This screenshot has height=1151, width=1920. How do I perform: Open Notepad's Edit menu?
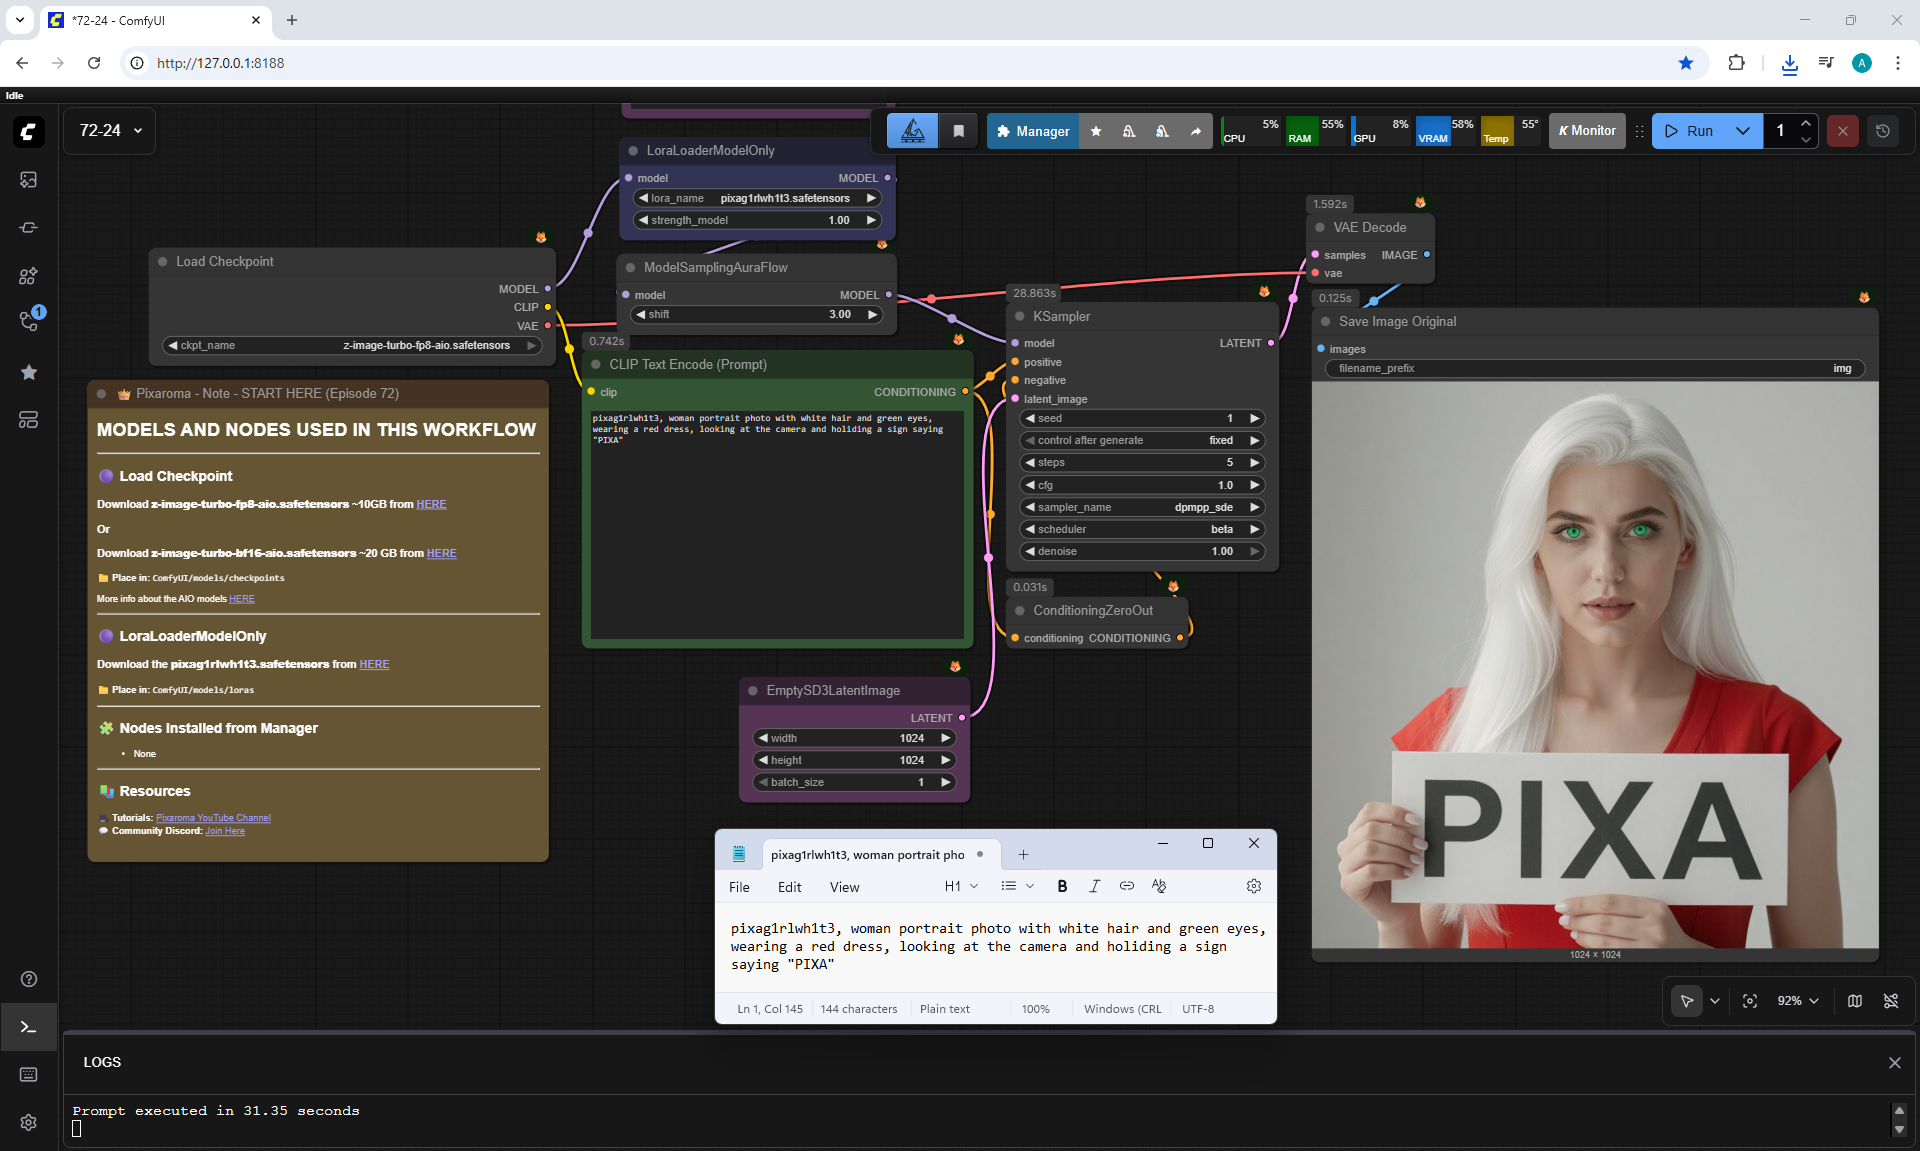pyautogui.click(x=789, y=887)
